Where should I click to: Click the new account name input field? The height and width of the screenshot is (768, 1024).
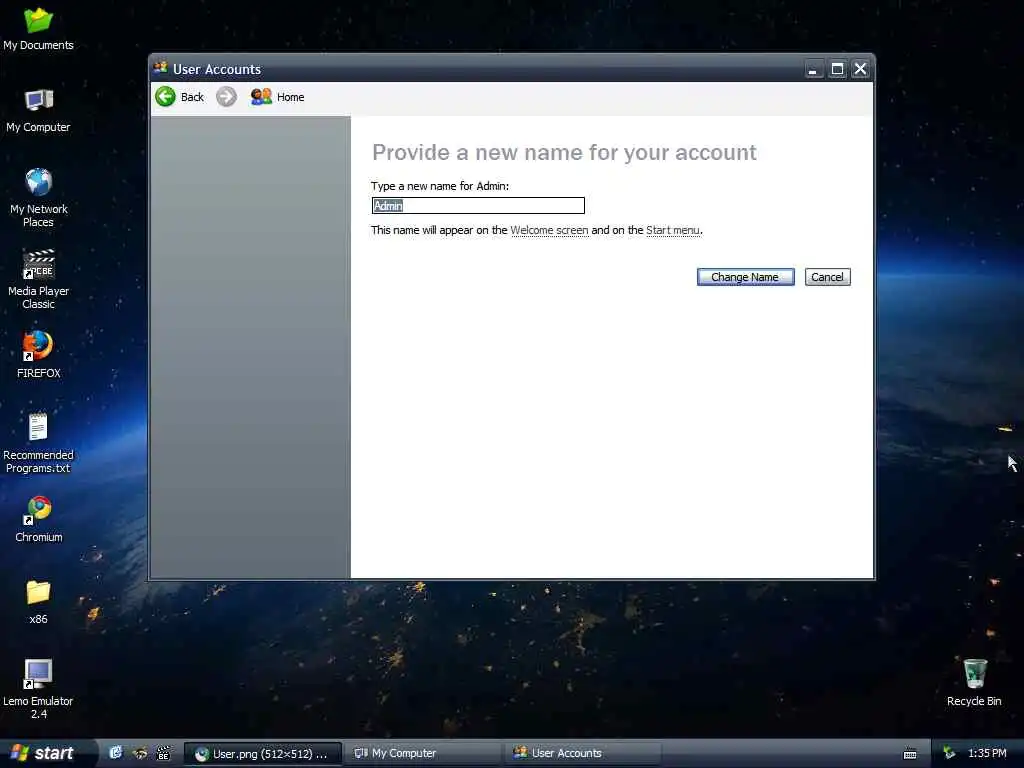[478, 206]
